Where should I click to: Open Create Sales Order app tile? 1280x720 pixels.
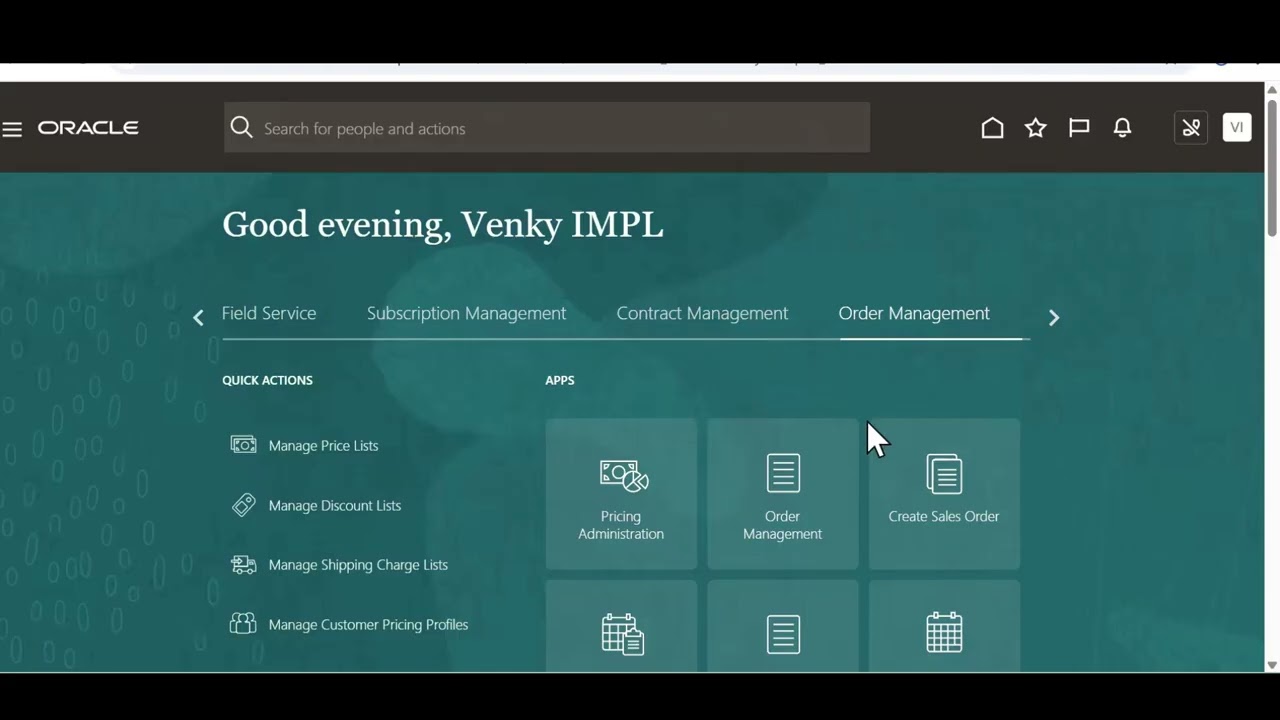click(x=944, y=494)
